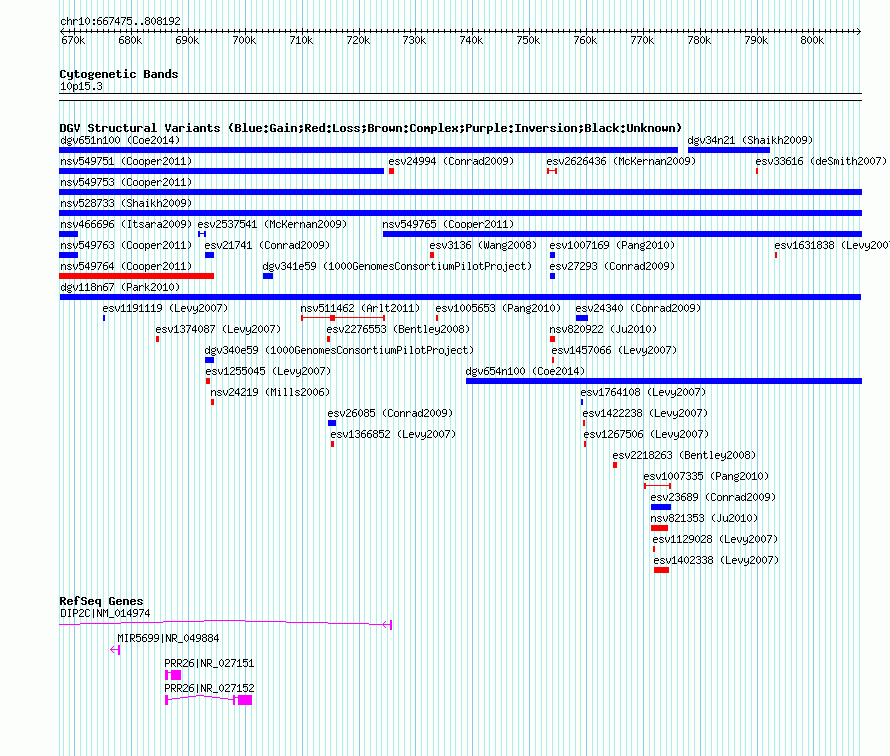Click the chr10:667475..808192 coordinates label
This screenshot has height=756, width=890.
point(120,21)
